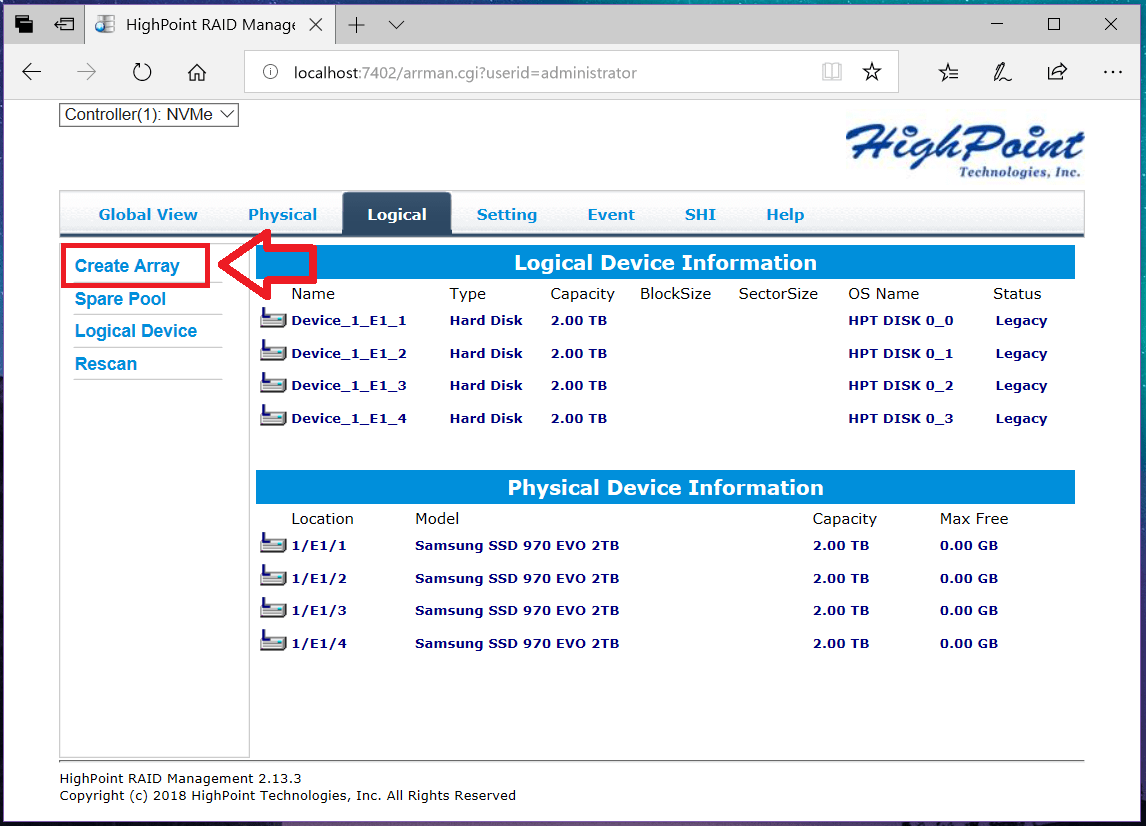The image size is (1146, 826).
Task: Open the Help tab
Action: 785,215
